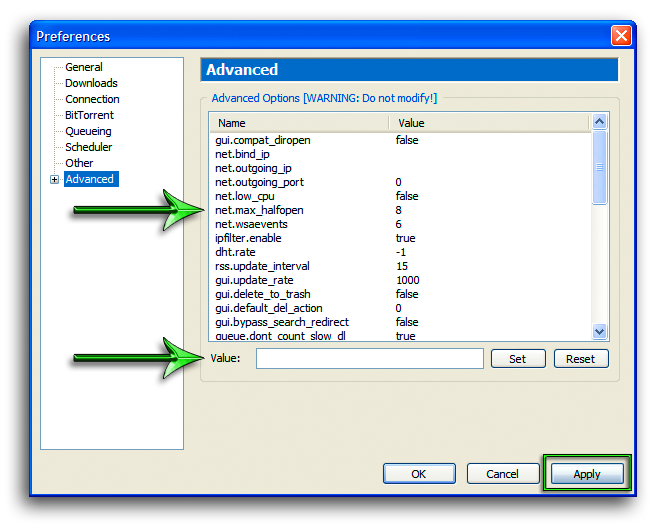Viewport: 659px width, 526px height.
Task: Click the scroll down arrow of options list
Action: [x=599, y=331]
